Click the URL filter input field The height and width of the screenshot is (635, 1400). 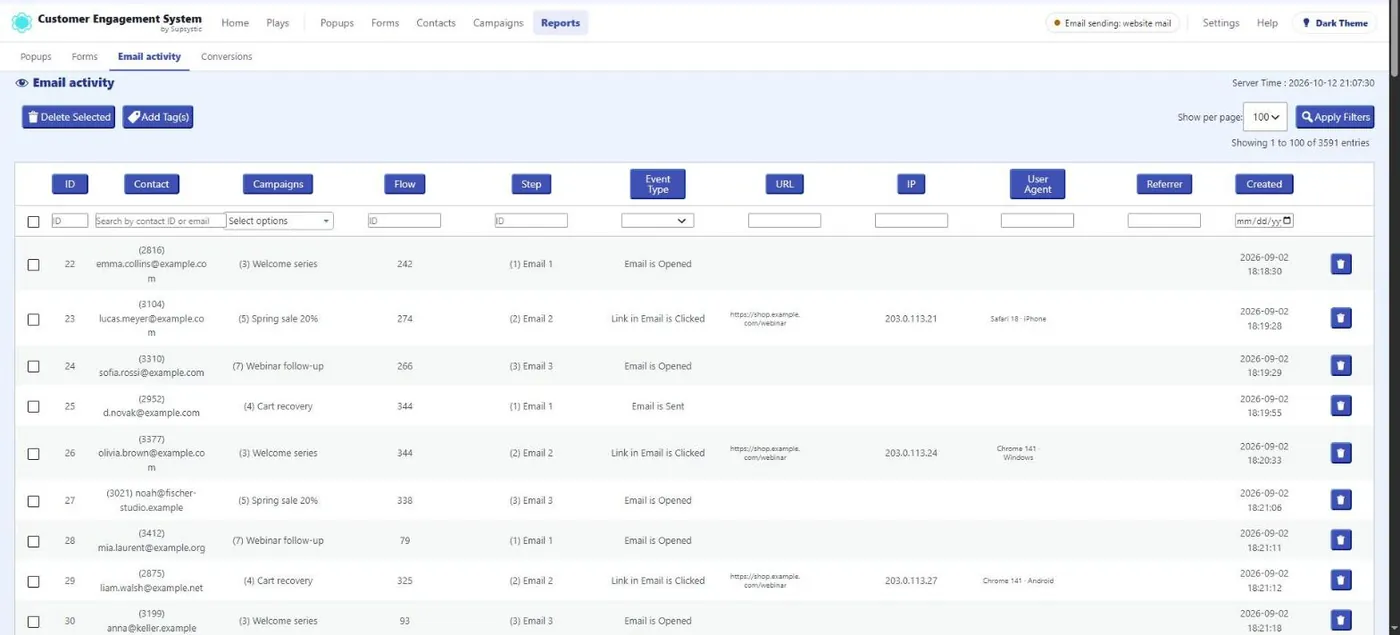[x=784, y=221]
